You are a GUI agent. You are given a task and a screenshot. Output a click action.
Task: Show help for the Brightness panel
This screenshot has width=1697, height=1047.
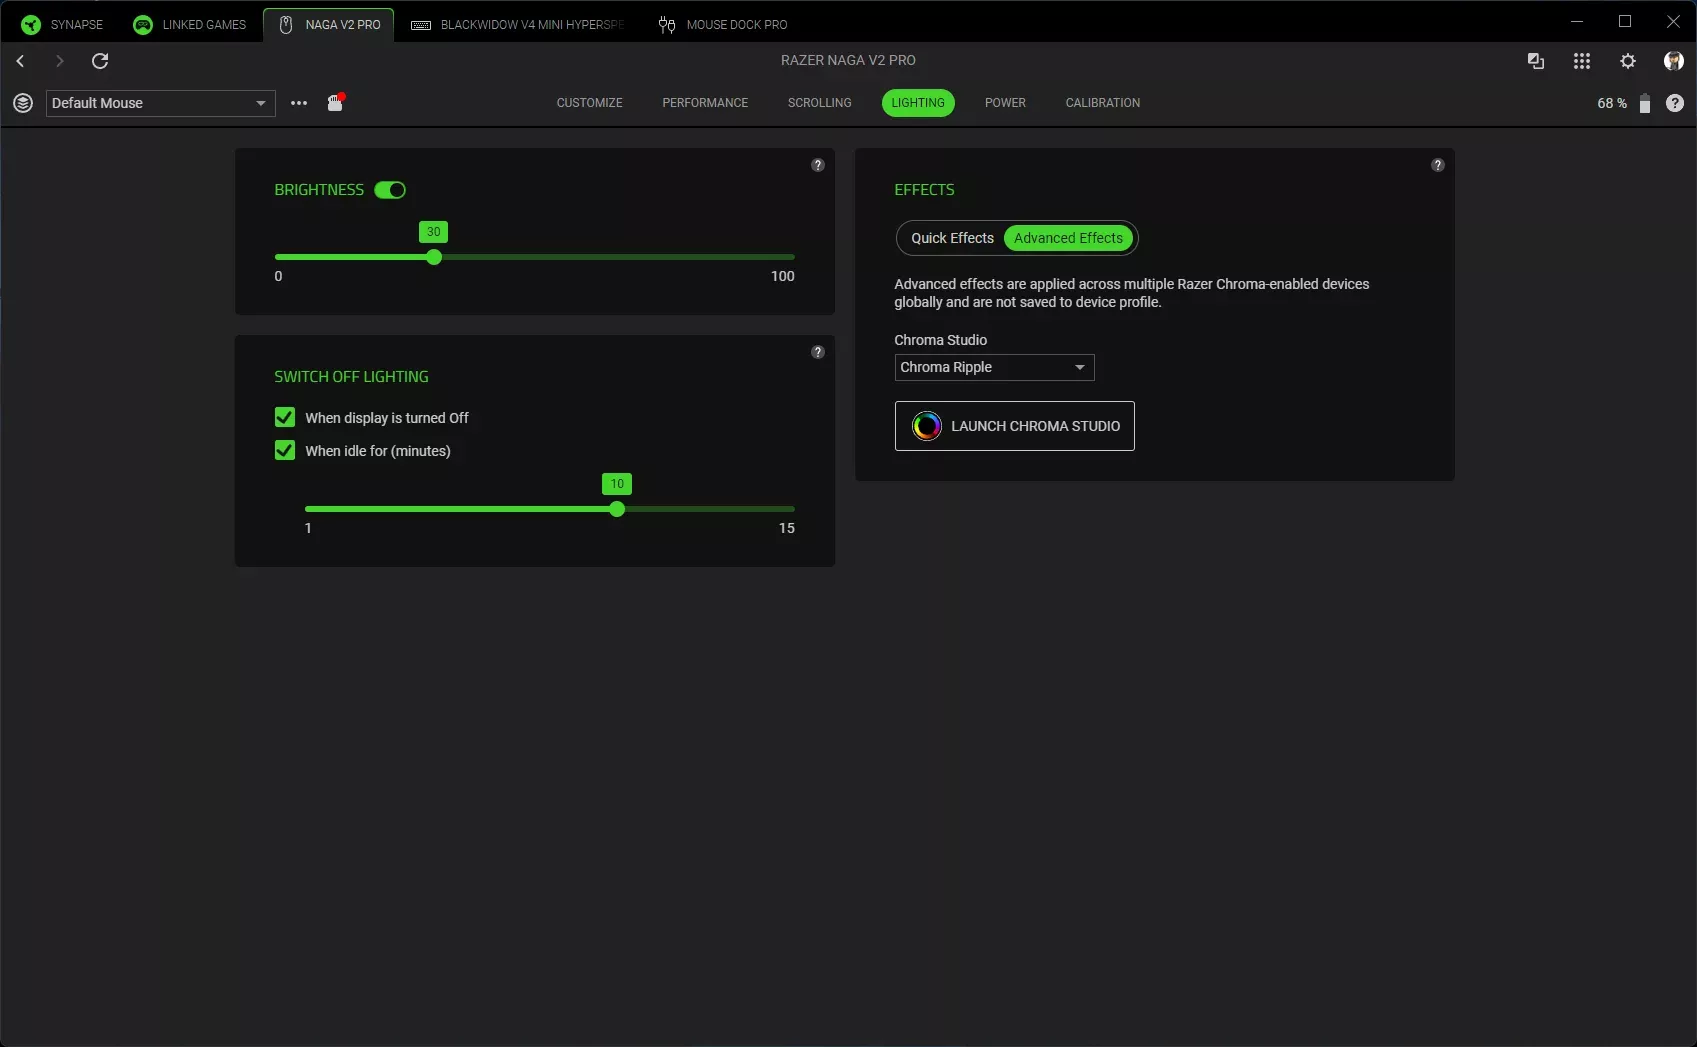[818, 165]
